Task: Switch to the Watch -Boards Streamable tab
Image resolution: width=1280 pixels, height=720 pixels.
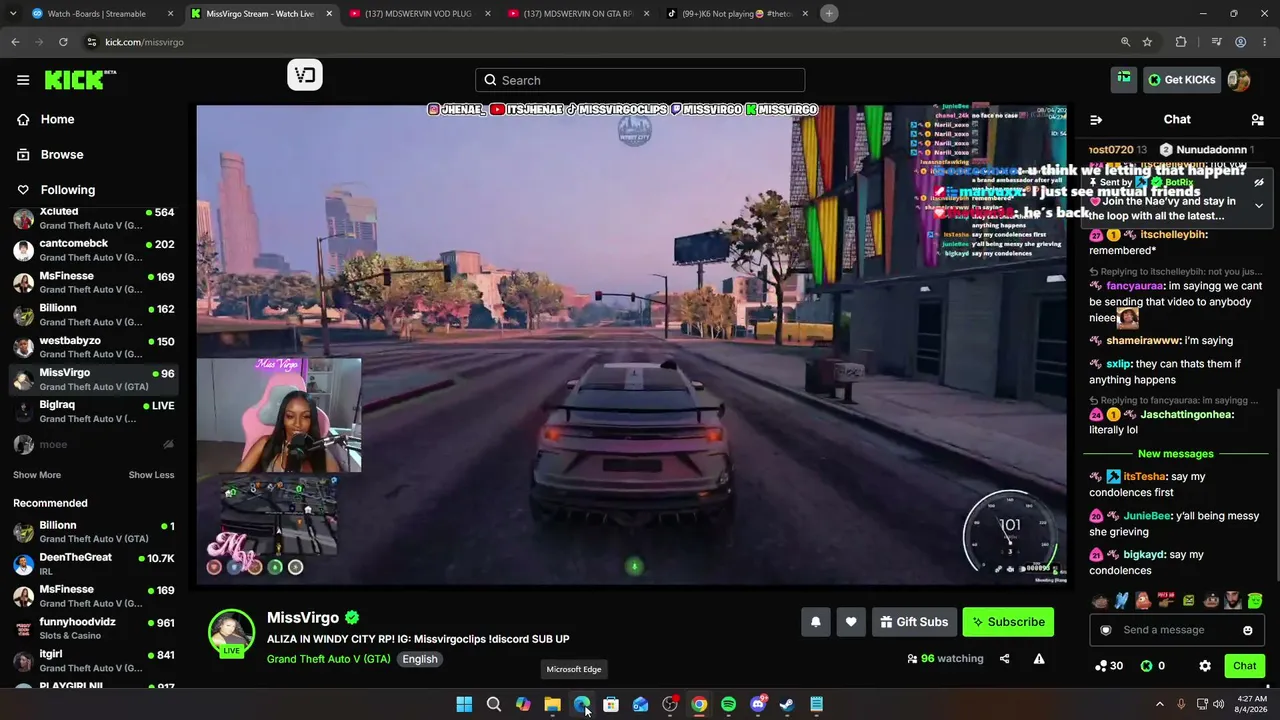Action: coord(103,14)
